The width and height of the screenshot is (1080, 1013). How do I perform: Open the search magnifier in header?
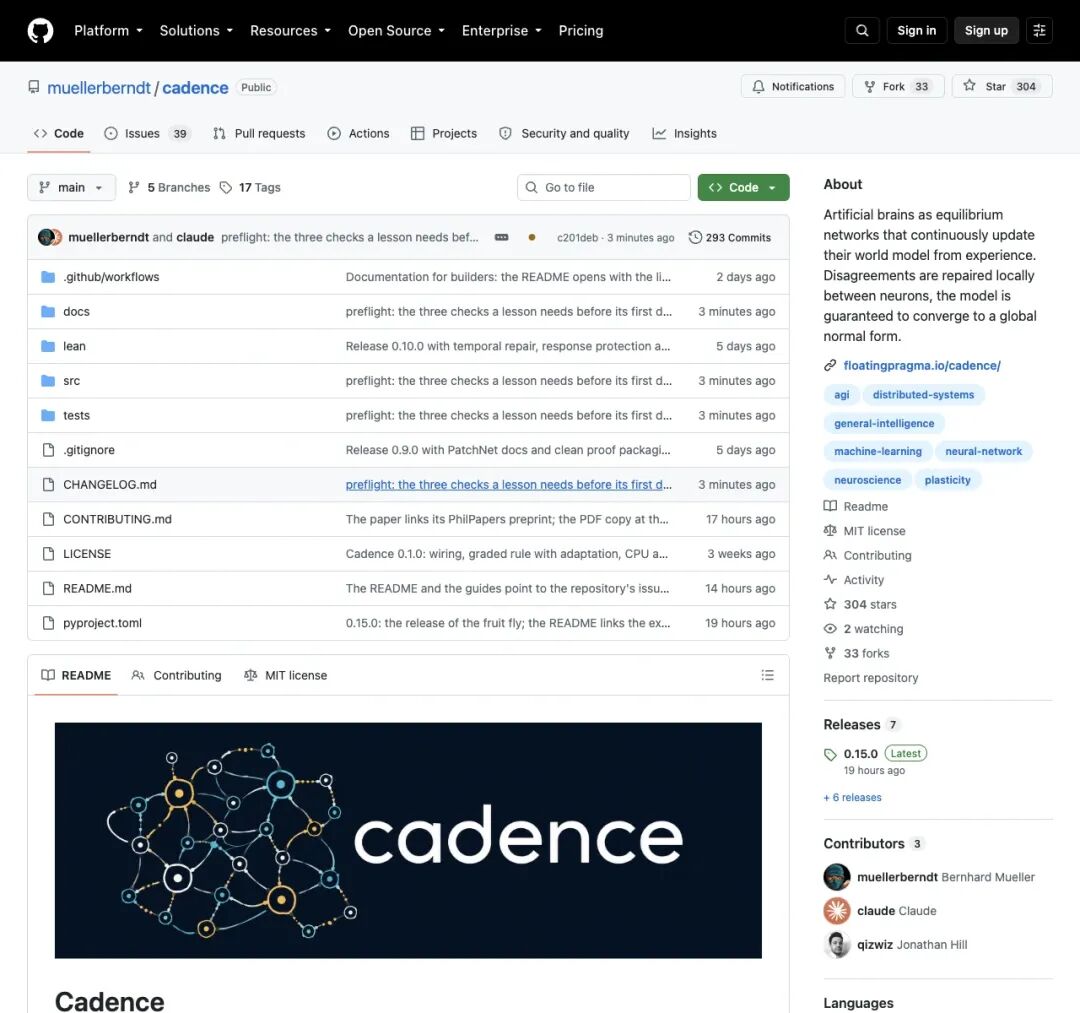[x=862, y=31]
